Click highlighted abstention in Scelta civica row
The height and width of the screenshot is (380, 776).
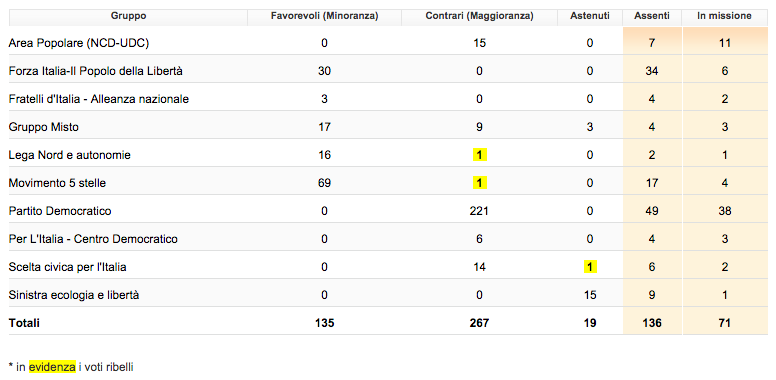590,267
